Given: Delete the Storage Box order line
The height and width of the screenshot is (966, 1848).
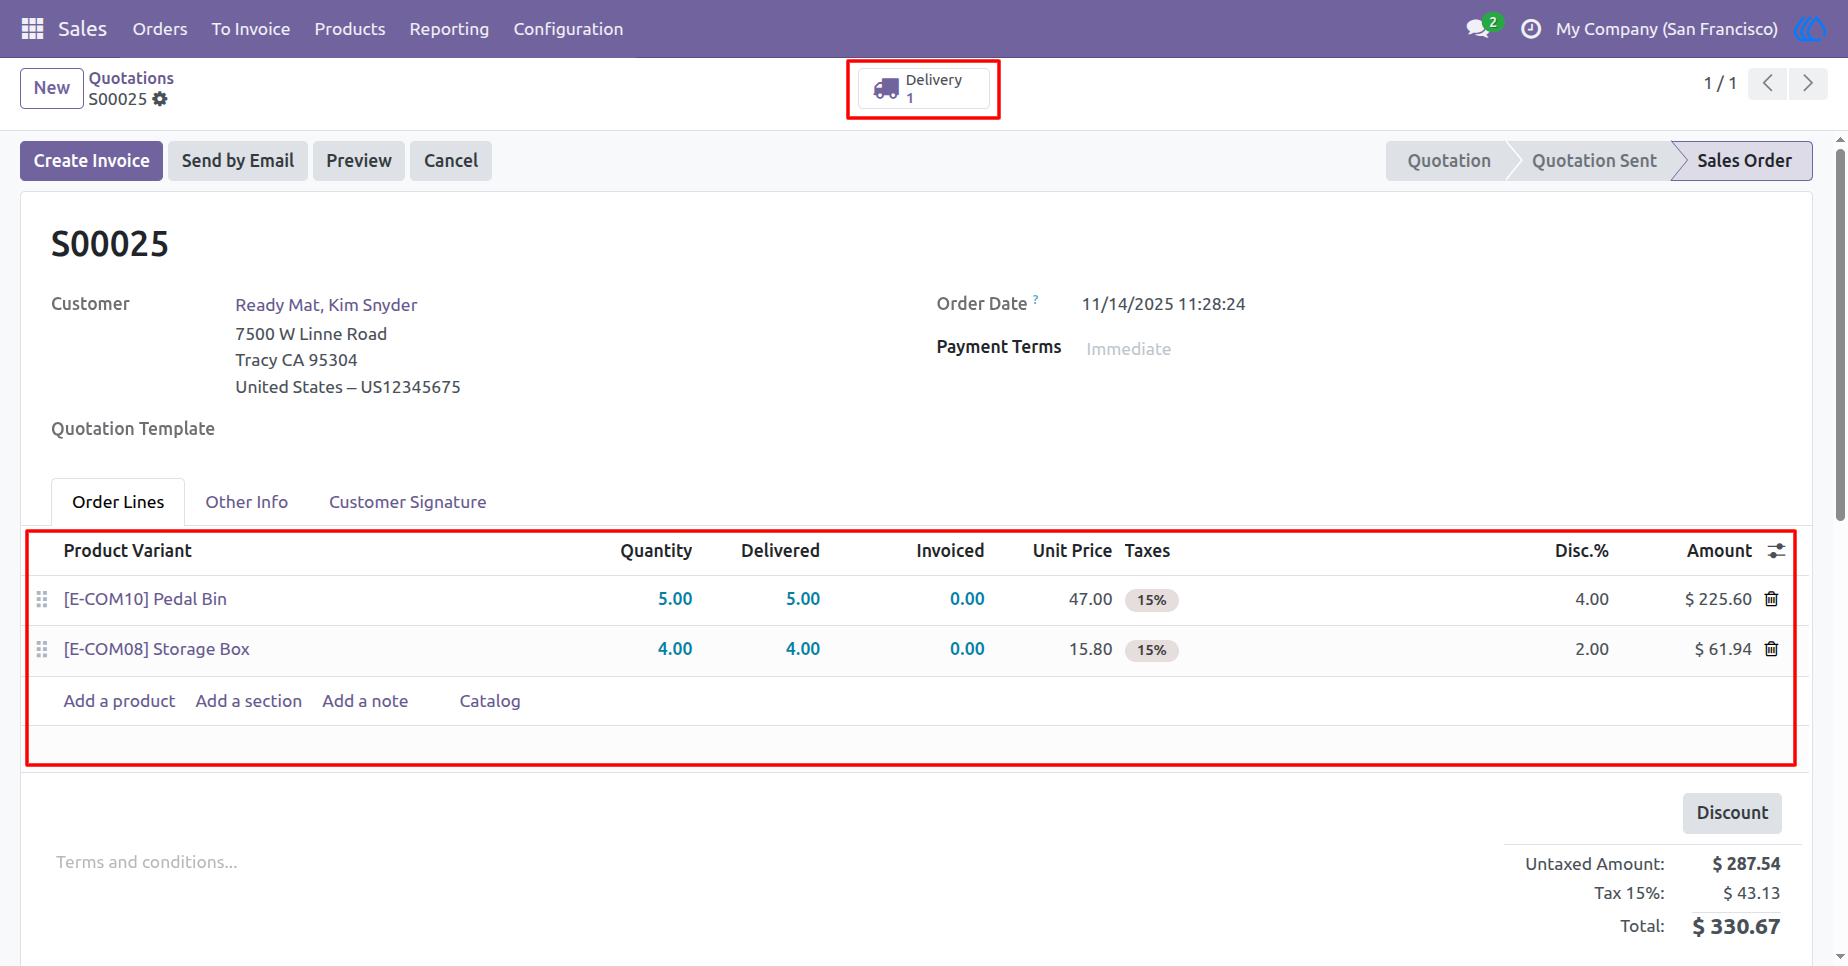Looking at the screenshot, I should pyautogui.click(x=1771, y=649).
